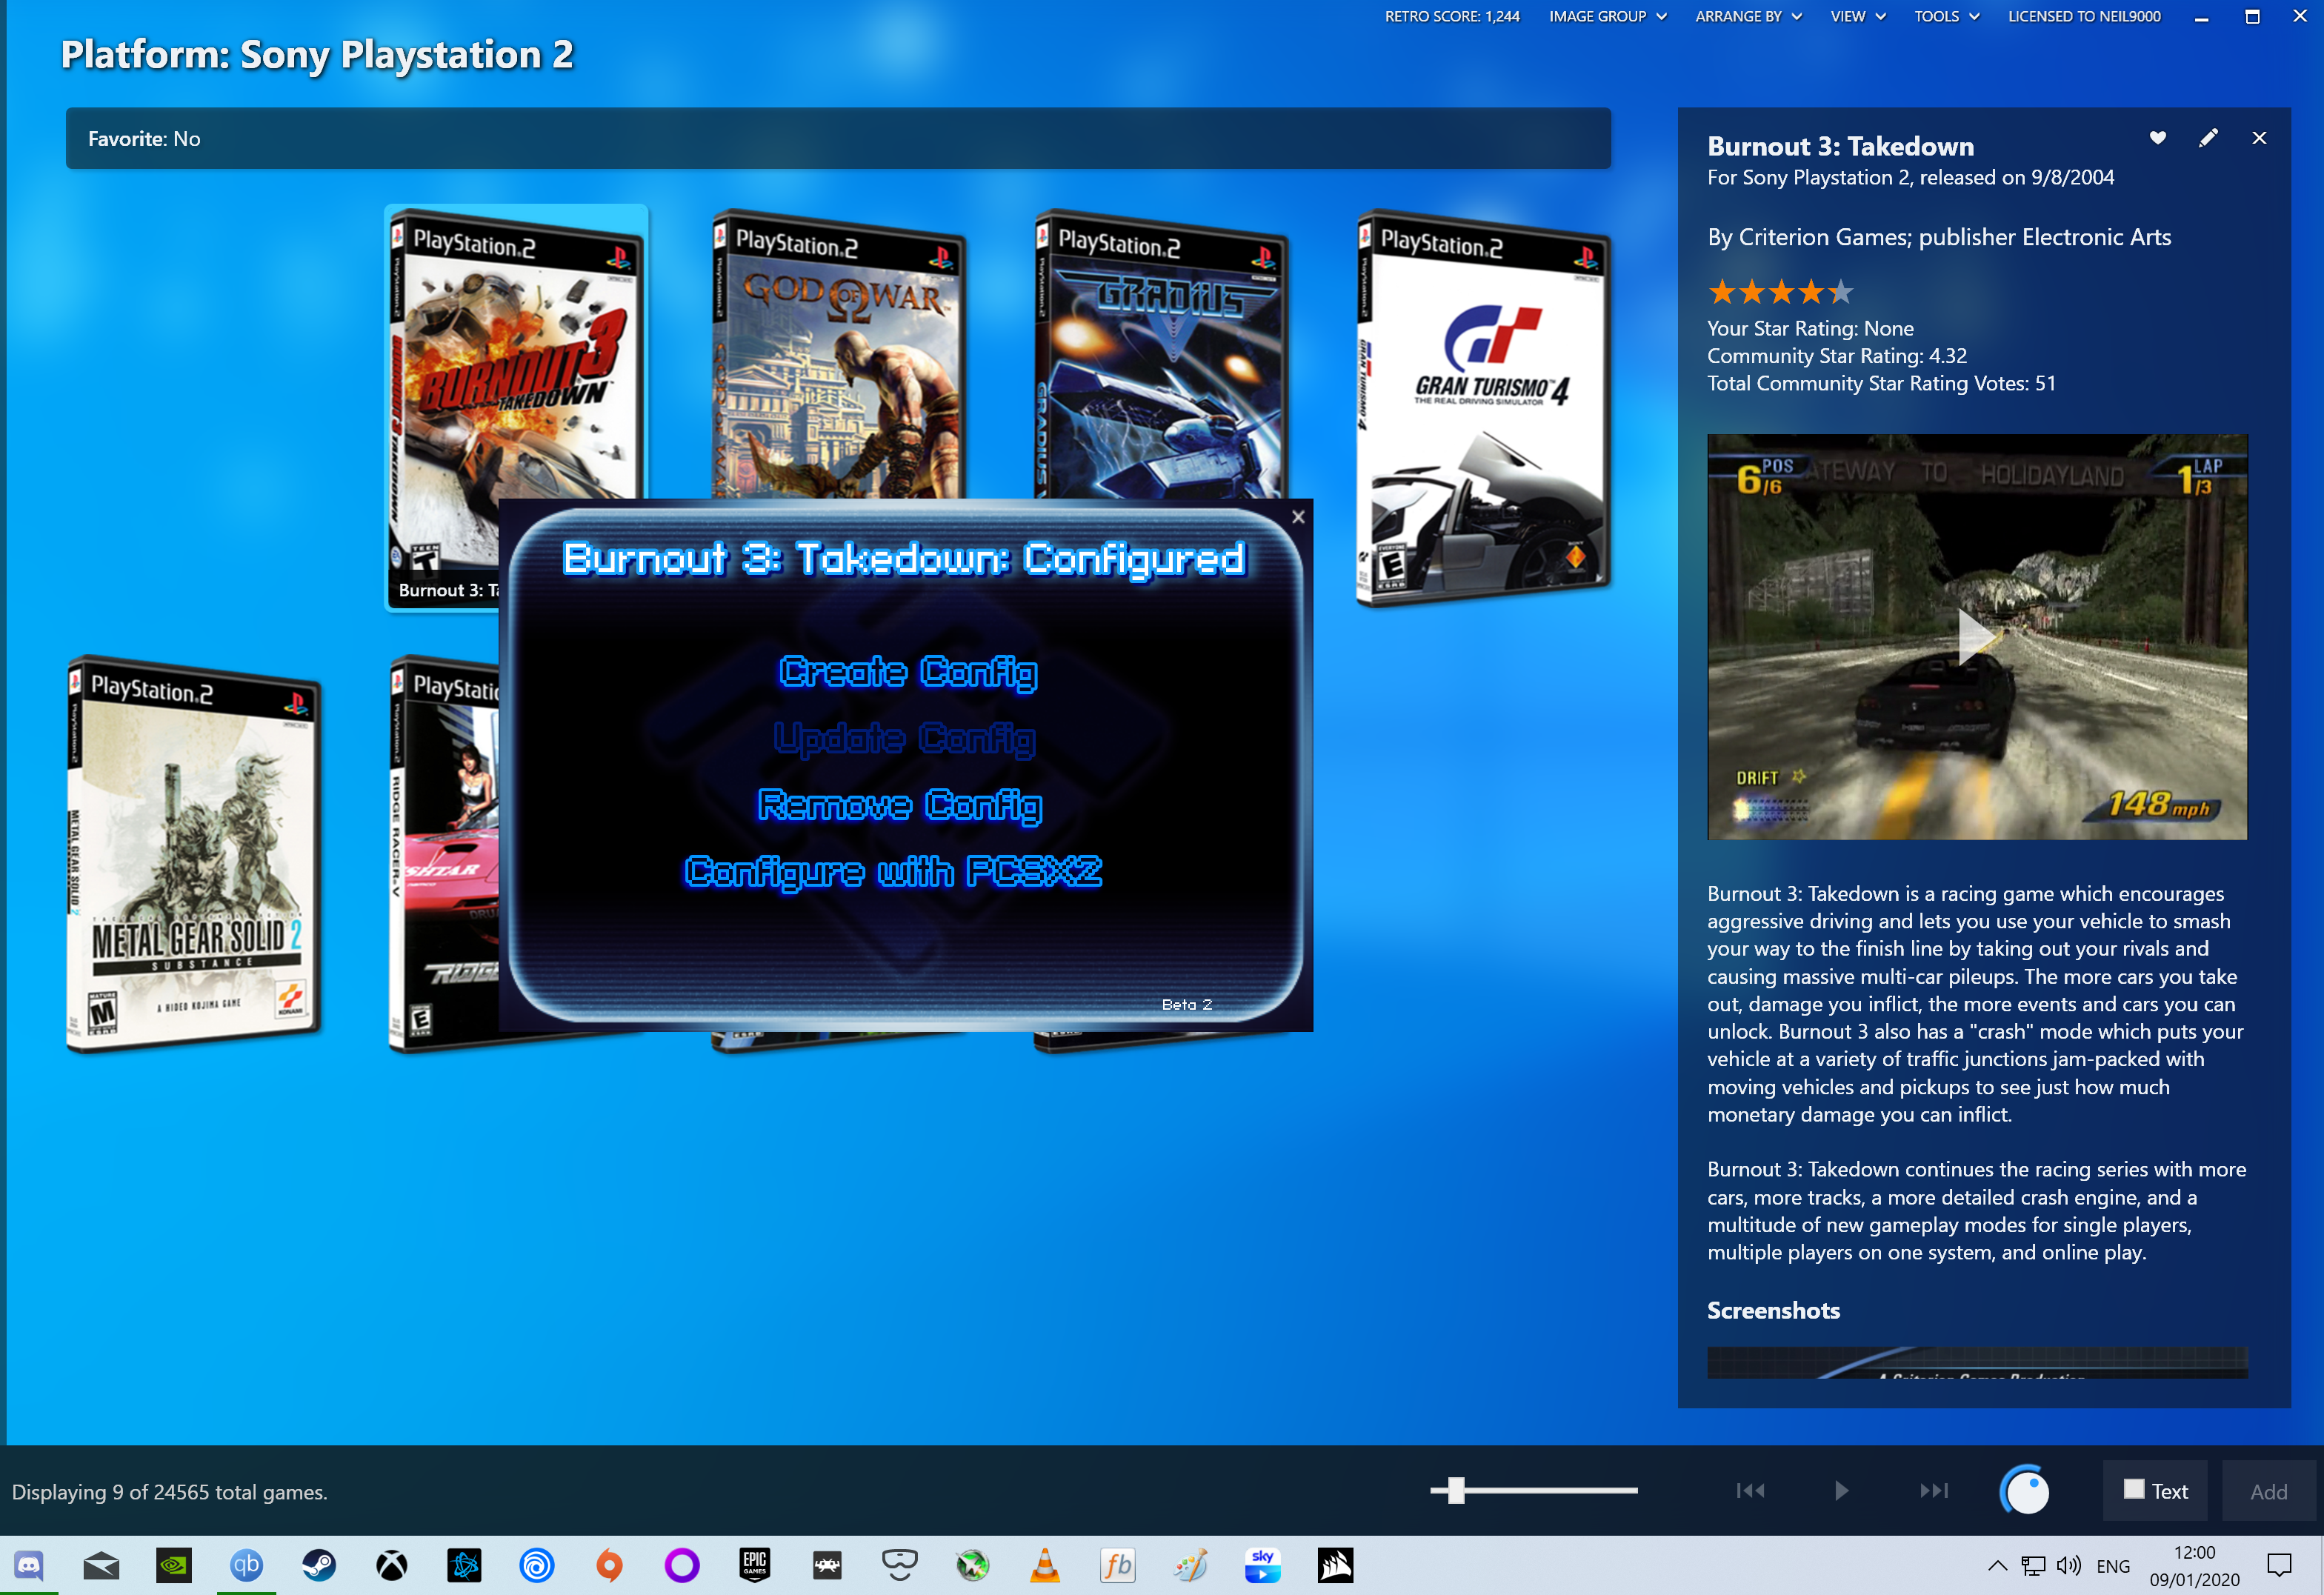Open the screenshot thumbnail under Screenshots
This screenshot has height=1595, width=2324.
coord(1976,1362)
